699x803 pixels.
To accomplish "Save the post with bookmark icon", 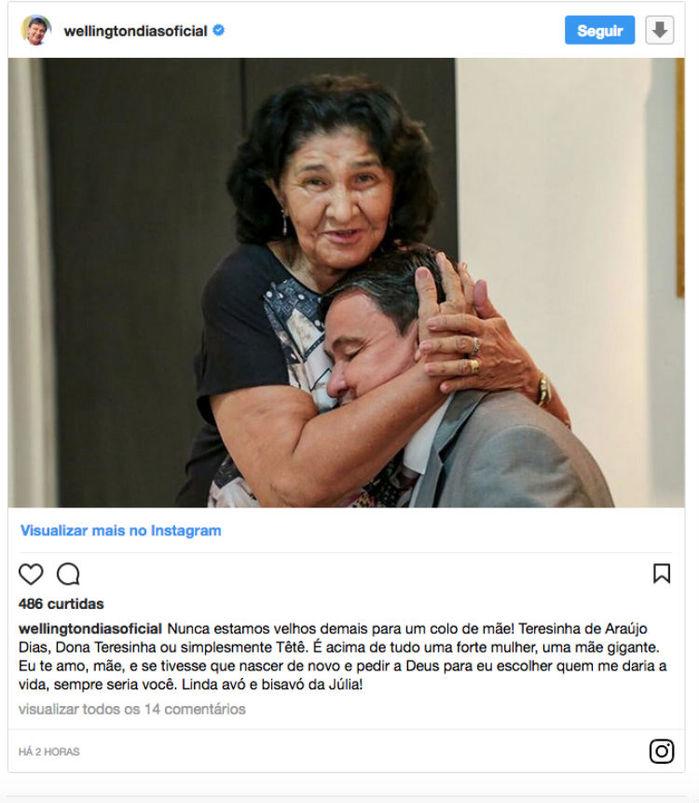I will (x=662, y=574).
